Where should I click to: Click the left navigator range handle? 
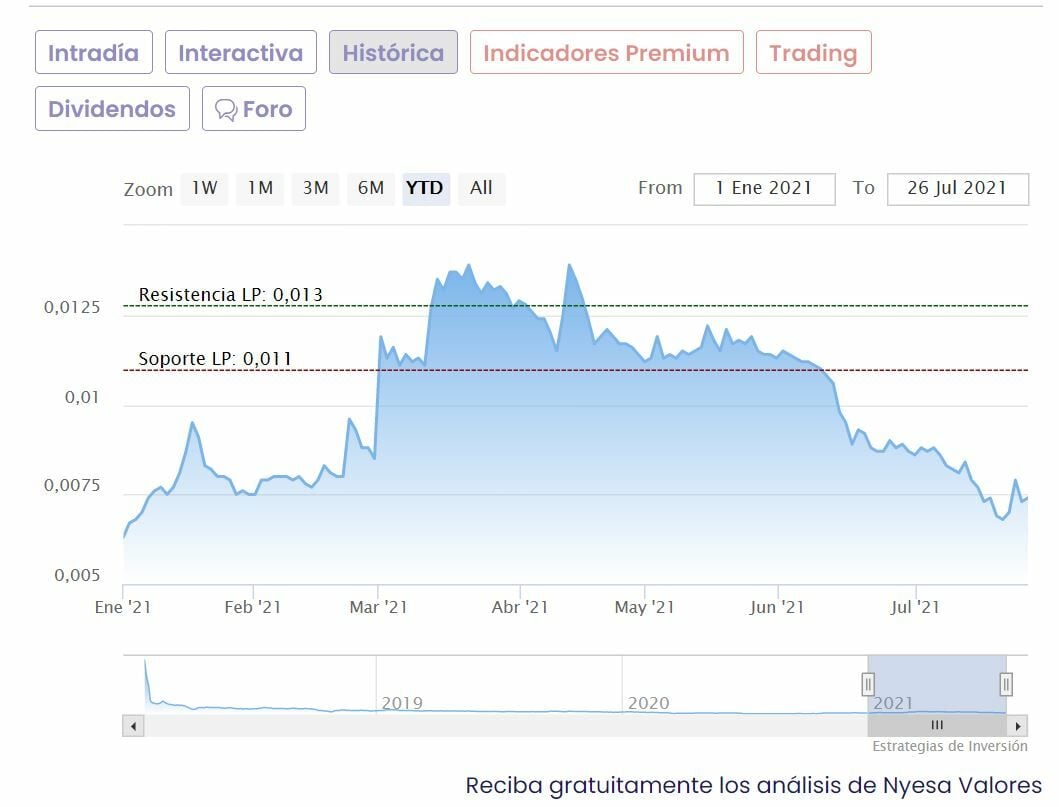point(868,684)
